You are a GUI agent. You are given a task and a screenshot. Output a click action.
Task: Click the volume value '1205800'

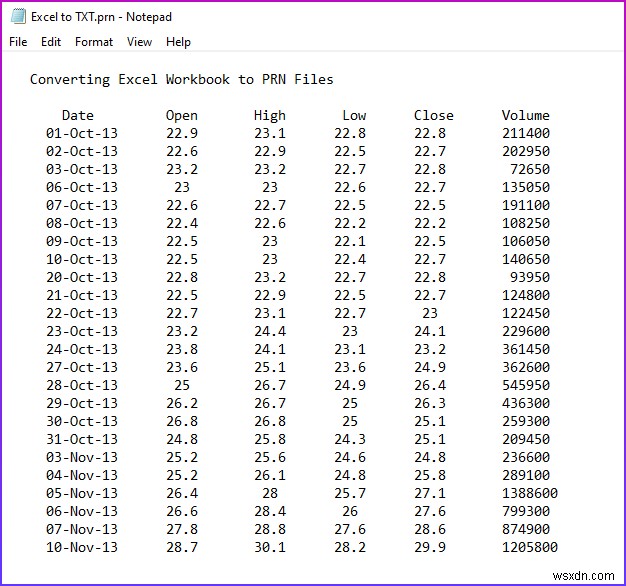(530, 547)
